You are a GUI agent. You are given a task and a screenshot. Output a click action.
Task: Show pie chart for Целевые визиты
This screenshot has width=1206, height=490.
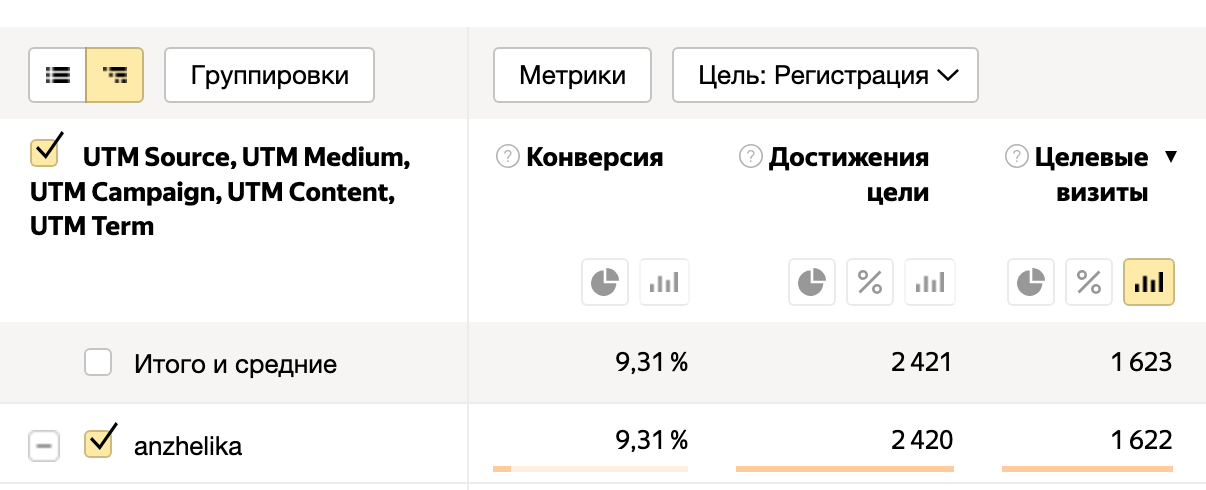click(x=1032, y=283)
